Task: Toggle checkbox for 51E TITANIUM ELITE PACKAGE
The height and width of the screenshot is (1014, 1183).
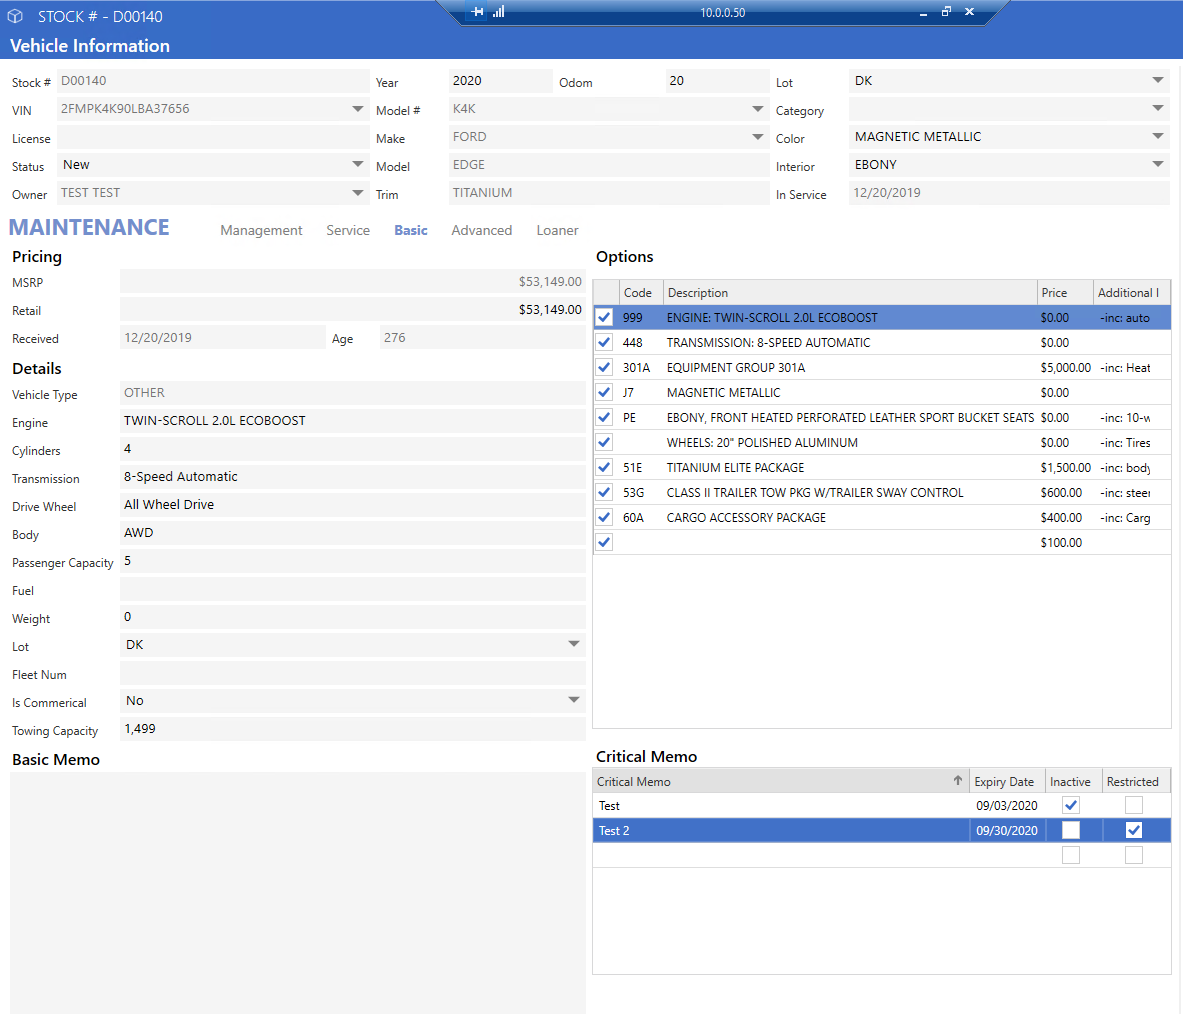Action: point(604,467)
